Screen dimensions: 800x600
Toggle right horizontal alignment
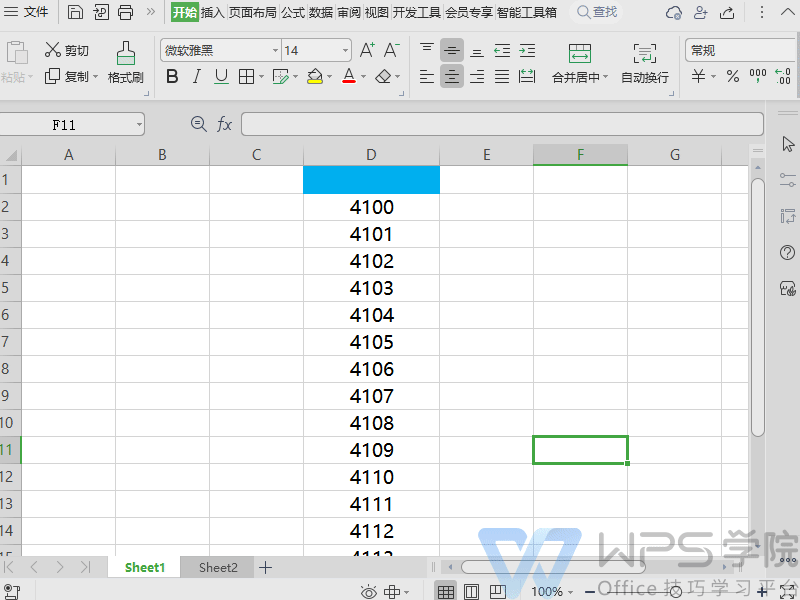477,77
